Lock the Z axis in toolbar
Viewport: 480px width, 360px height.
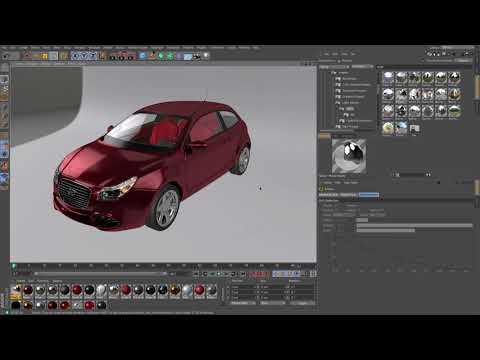pyautogui.click(x=93, y=56)
